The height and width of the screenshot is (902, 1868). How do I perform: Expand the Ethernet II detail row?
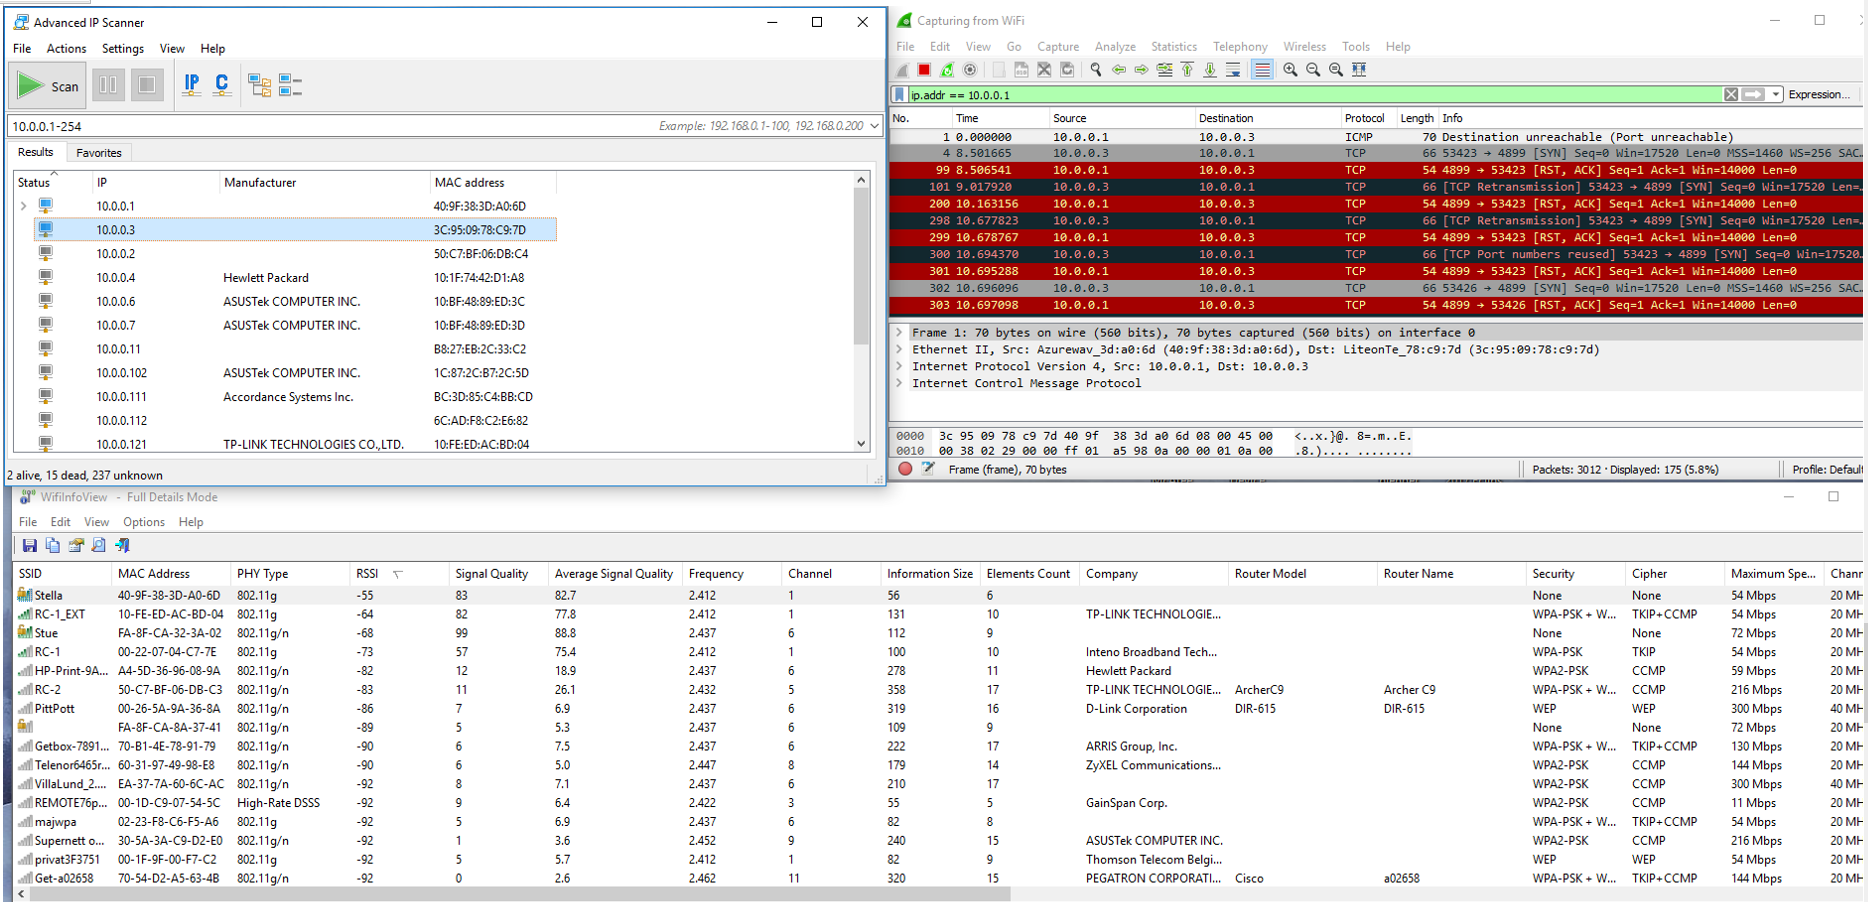900,350
